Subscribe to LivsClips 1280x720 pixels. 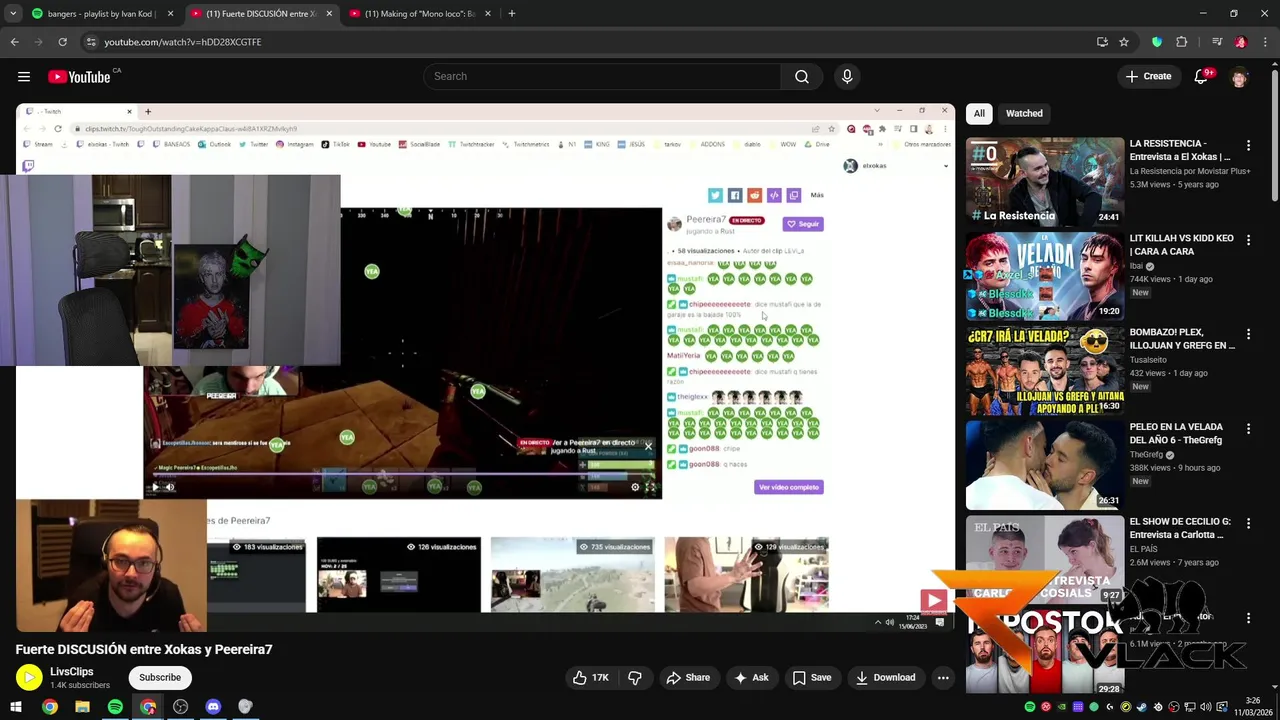[160, 678]
